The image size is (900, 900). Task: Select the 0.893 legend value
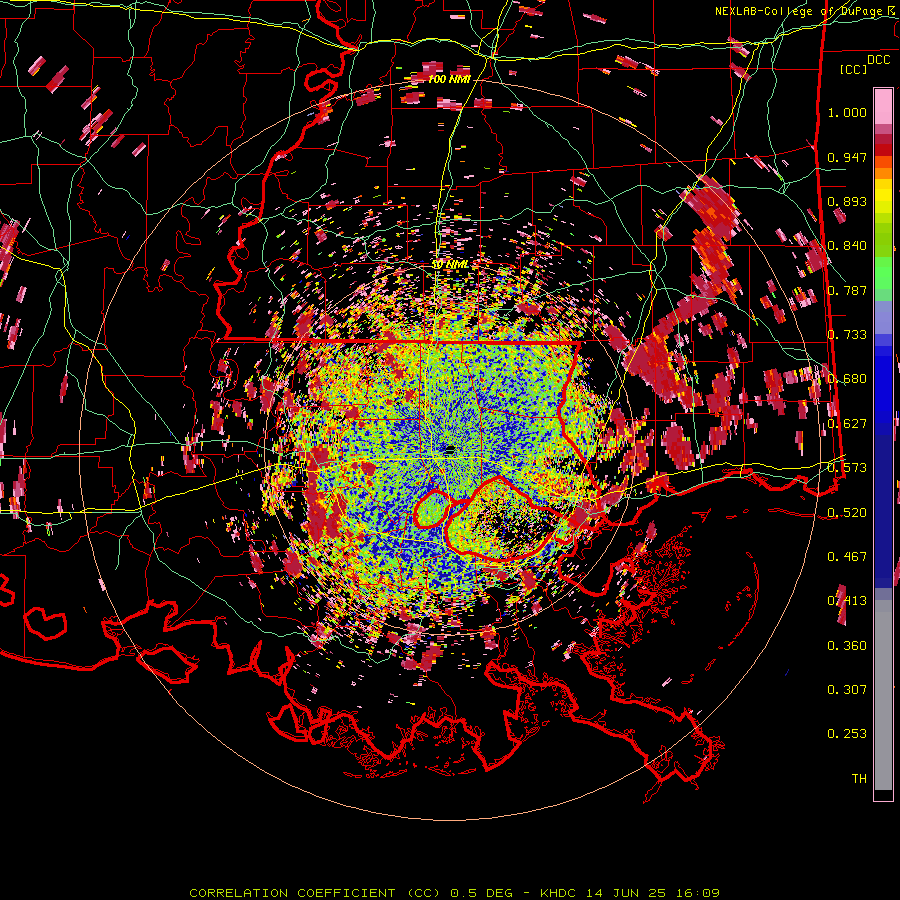847,201
